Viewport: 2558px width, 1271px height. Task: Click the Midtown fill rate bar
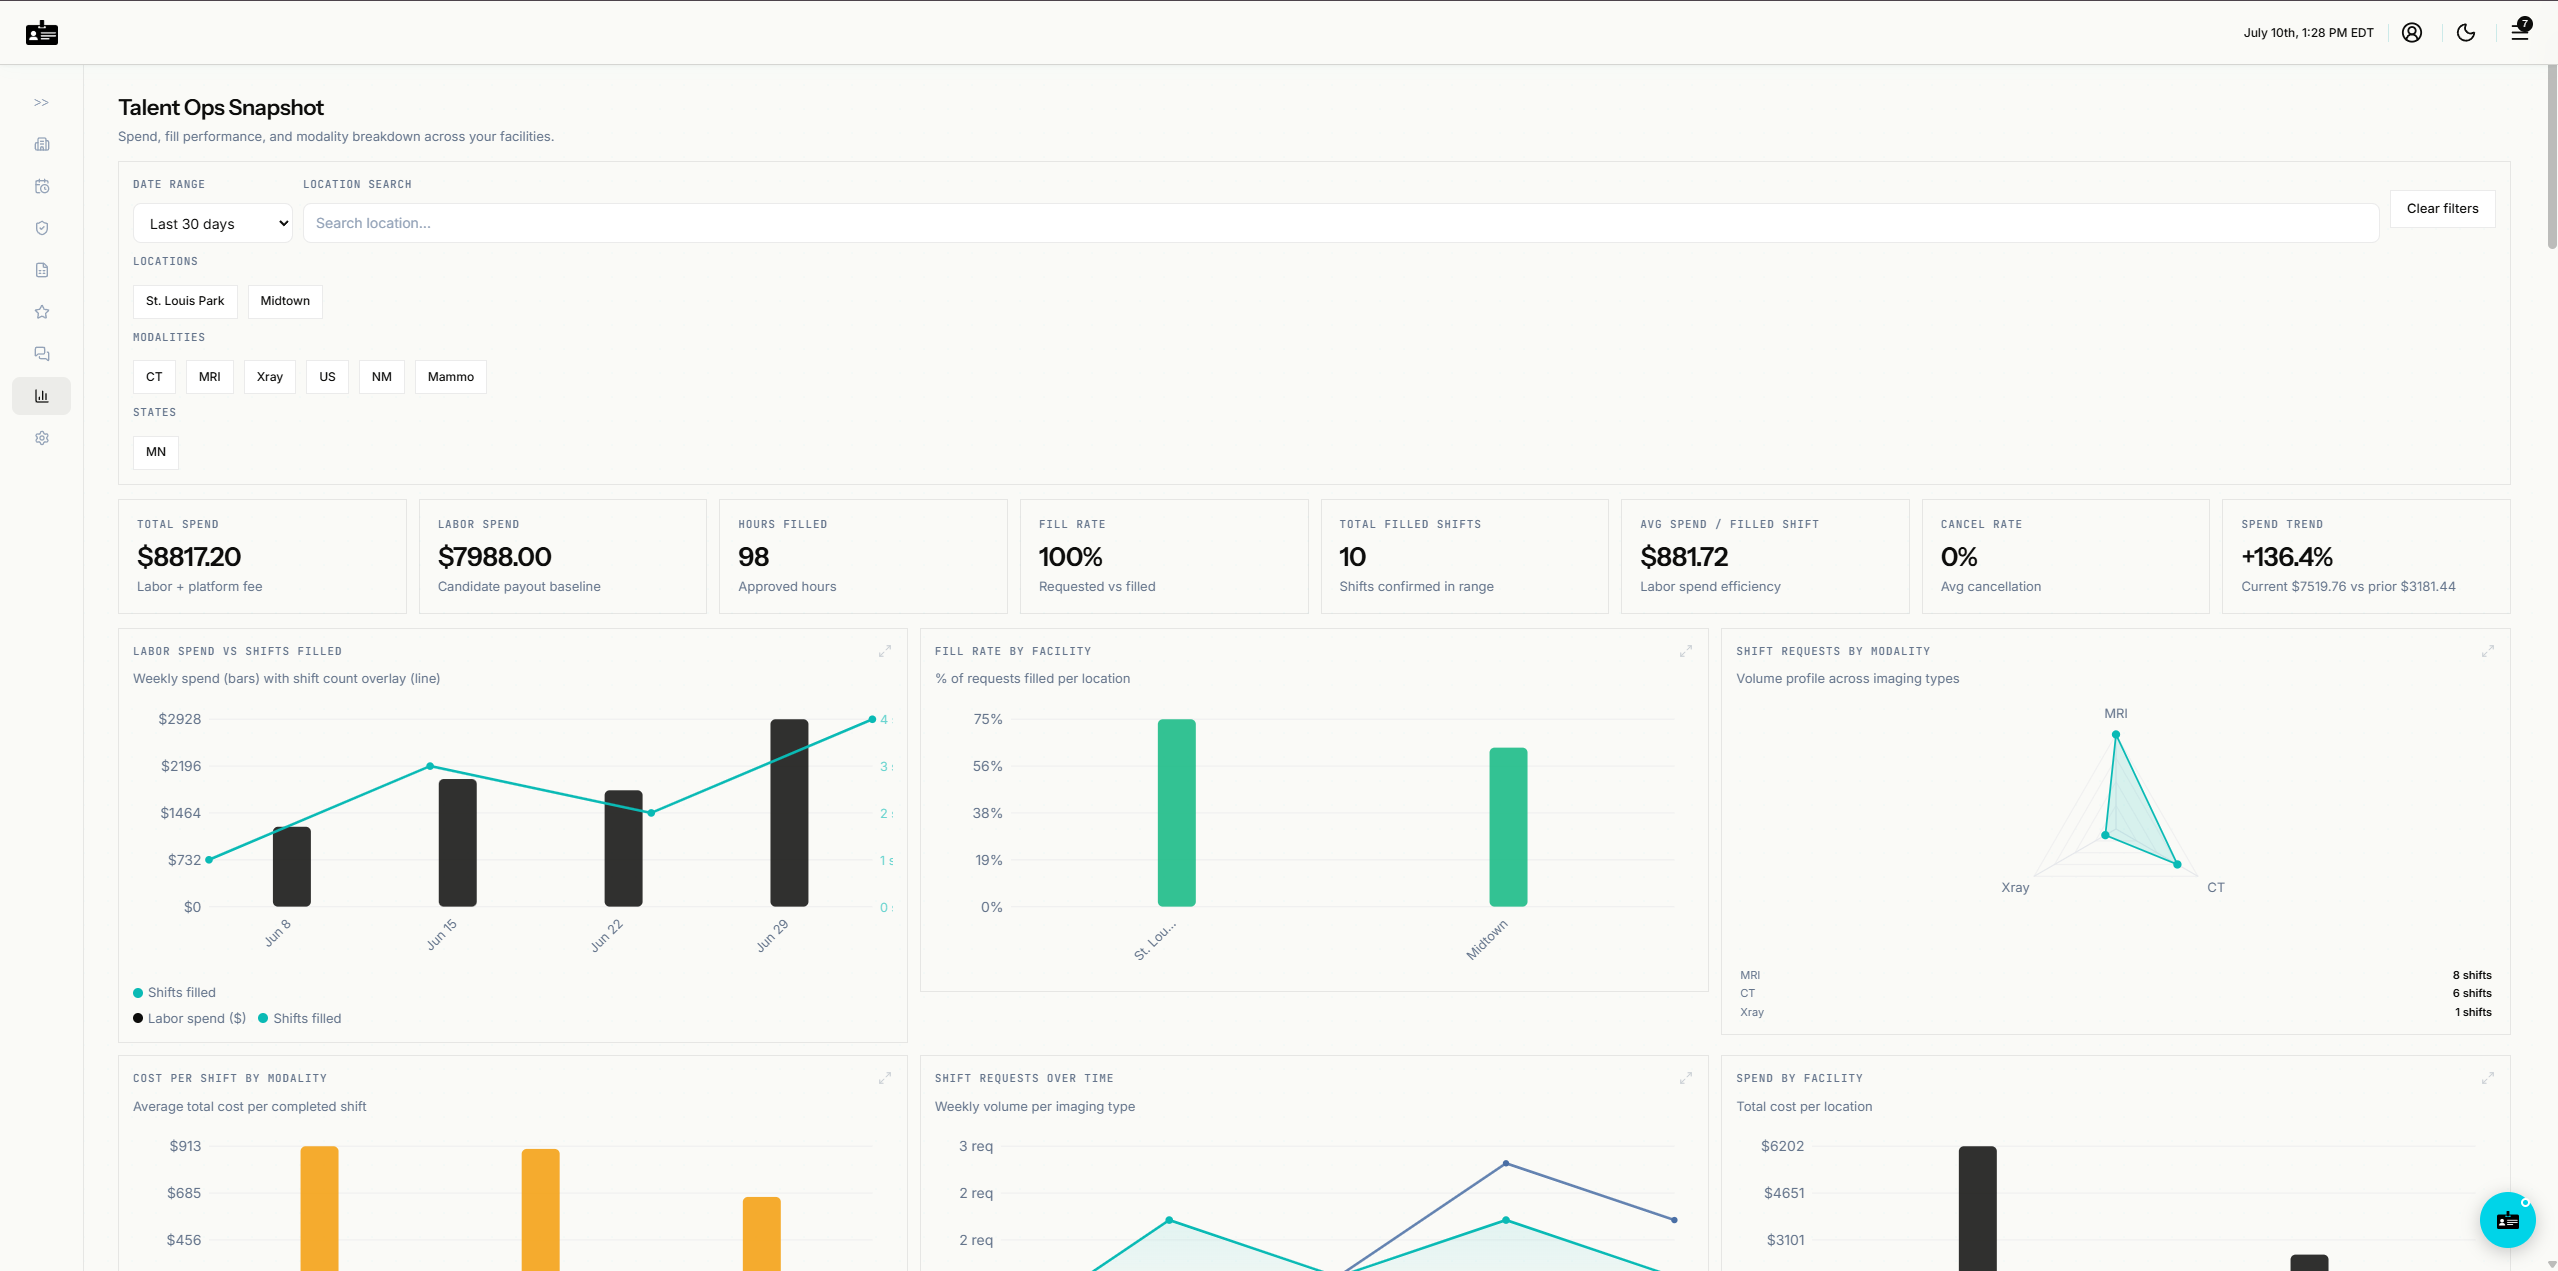click(1508, 827)
